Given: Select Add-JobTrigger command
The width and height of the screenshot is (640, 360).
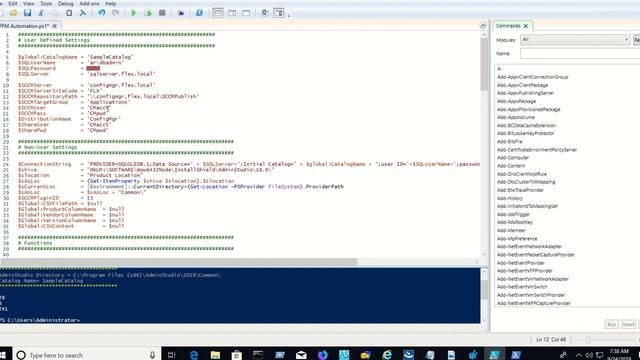Looking at the screenshot, I should pyautogui.click(x=513, y=214).
